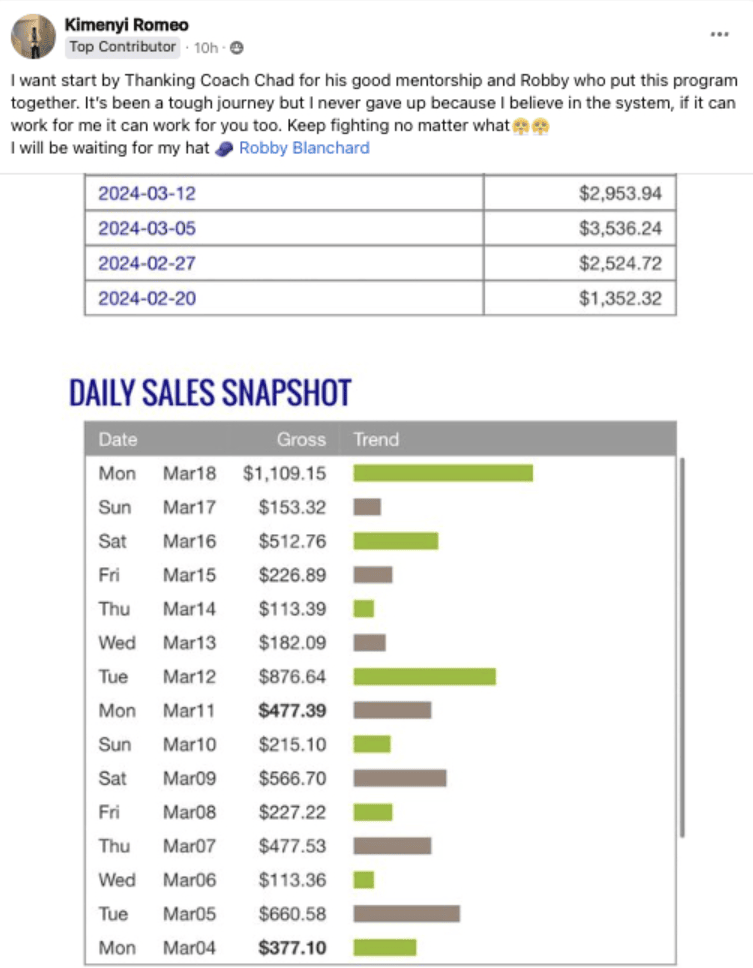Click the Date column header
This screenshot has height=968, width=753.
coord(118,440)
